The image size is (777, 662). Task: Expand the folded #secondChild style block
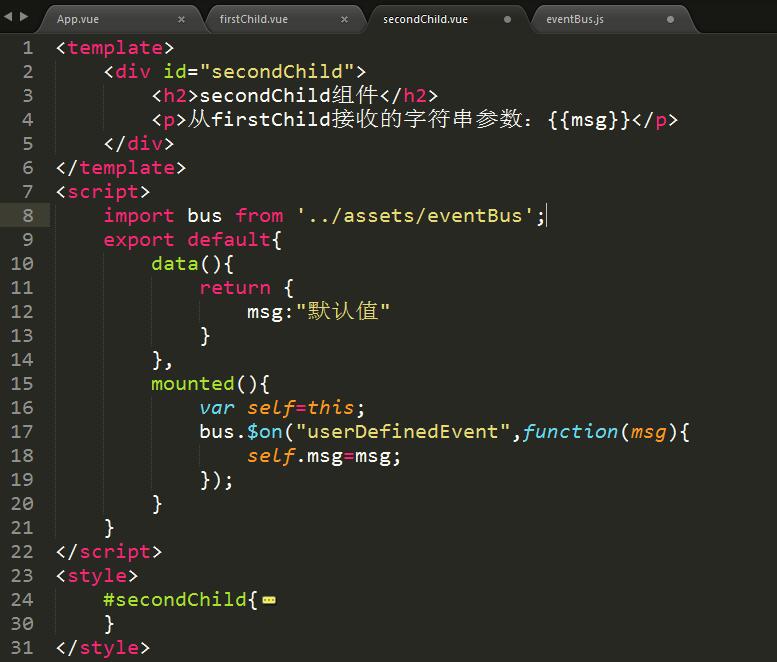pos(269,601)
